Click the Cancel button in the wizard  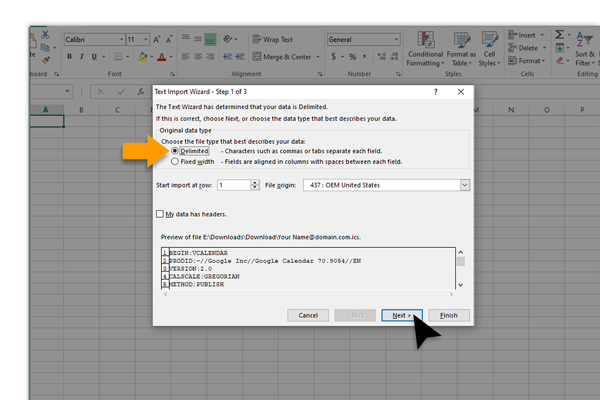click(x=308, y=315)
